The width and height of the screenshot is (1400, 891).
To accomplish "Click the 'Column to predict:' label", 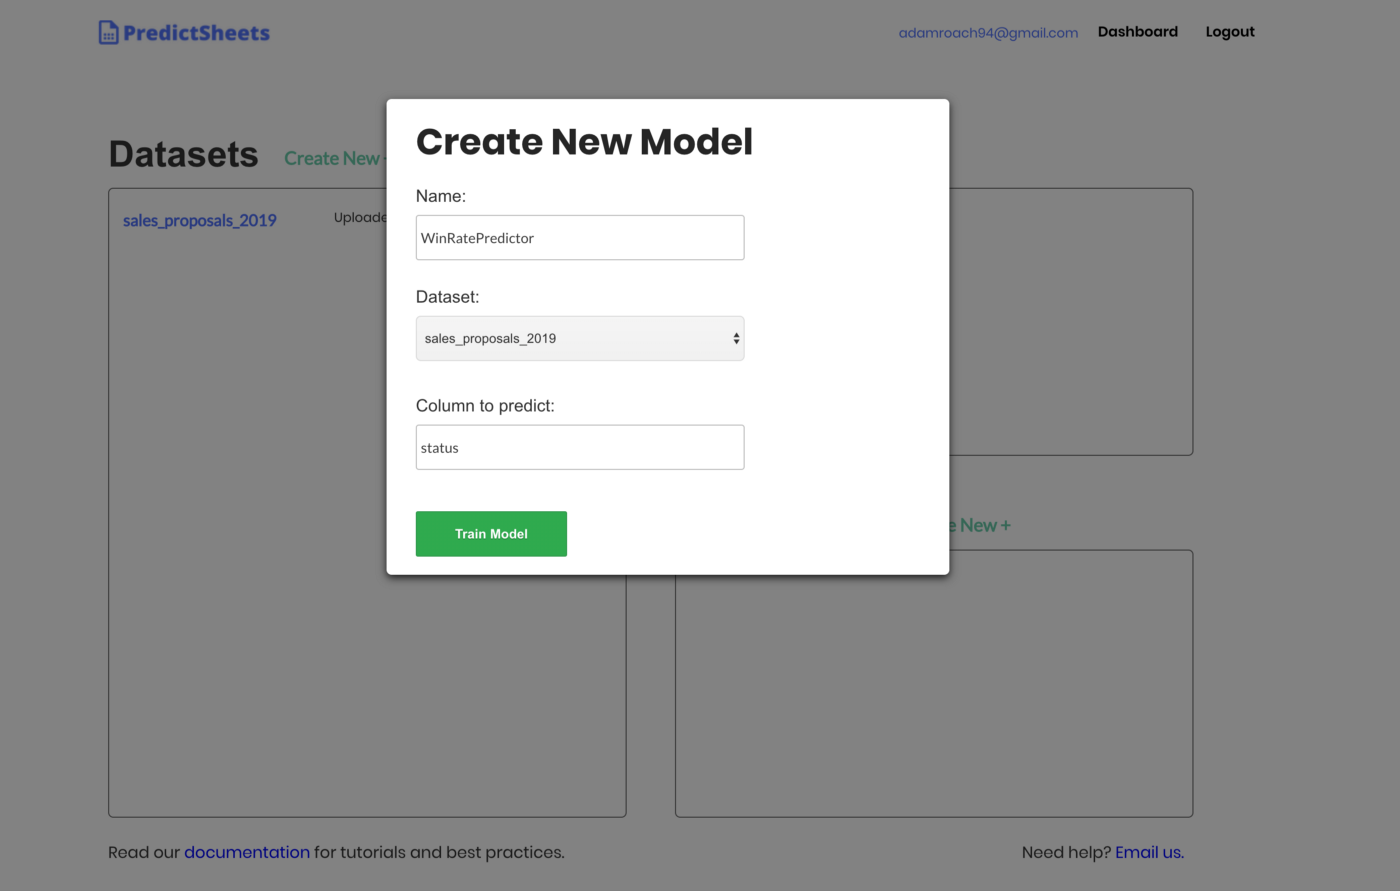I will point(485,406).
